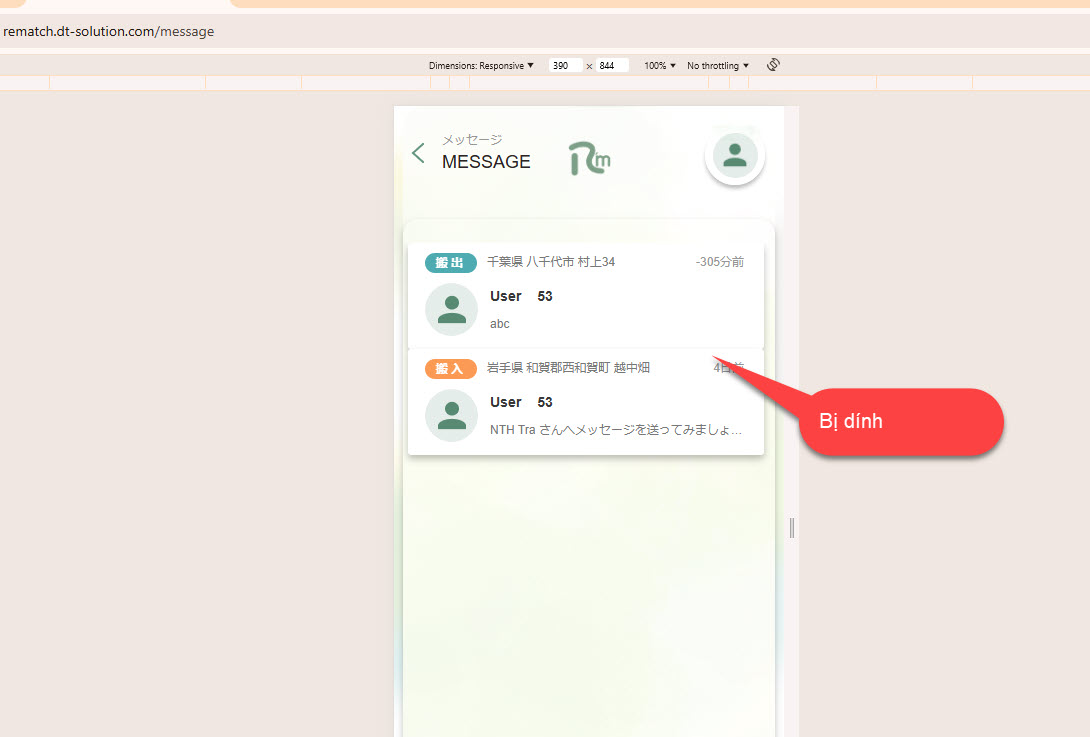Screen dimensions: 1090x737
Task: Expand the No throttling dropdown
Action: pyautogui.click(x=717, y=66)
